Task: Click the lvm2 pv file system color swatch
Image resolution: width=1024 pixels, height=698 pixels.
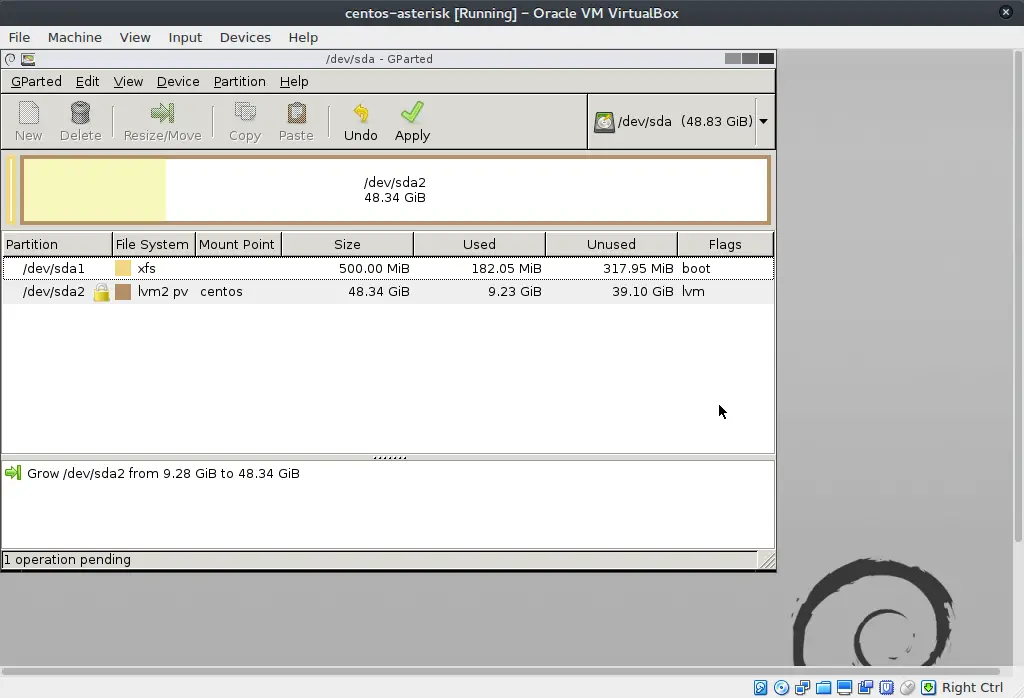Action: tap(123, 292)
